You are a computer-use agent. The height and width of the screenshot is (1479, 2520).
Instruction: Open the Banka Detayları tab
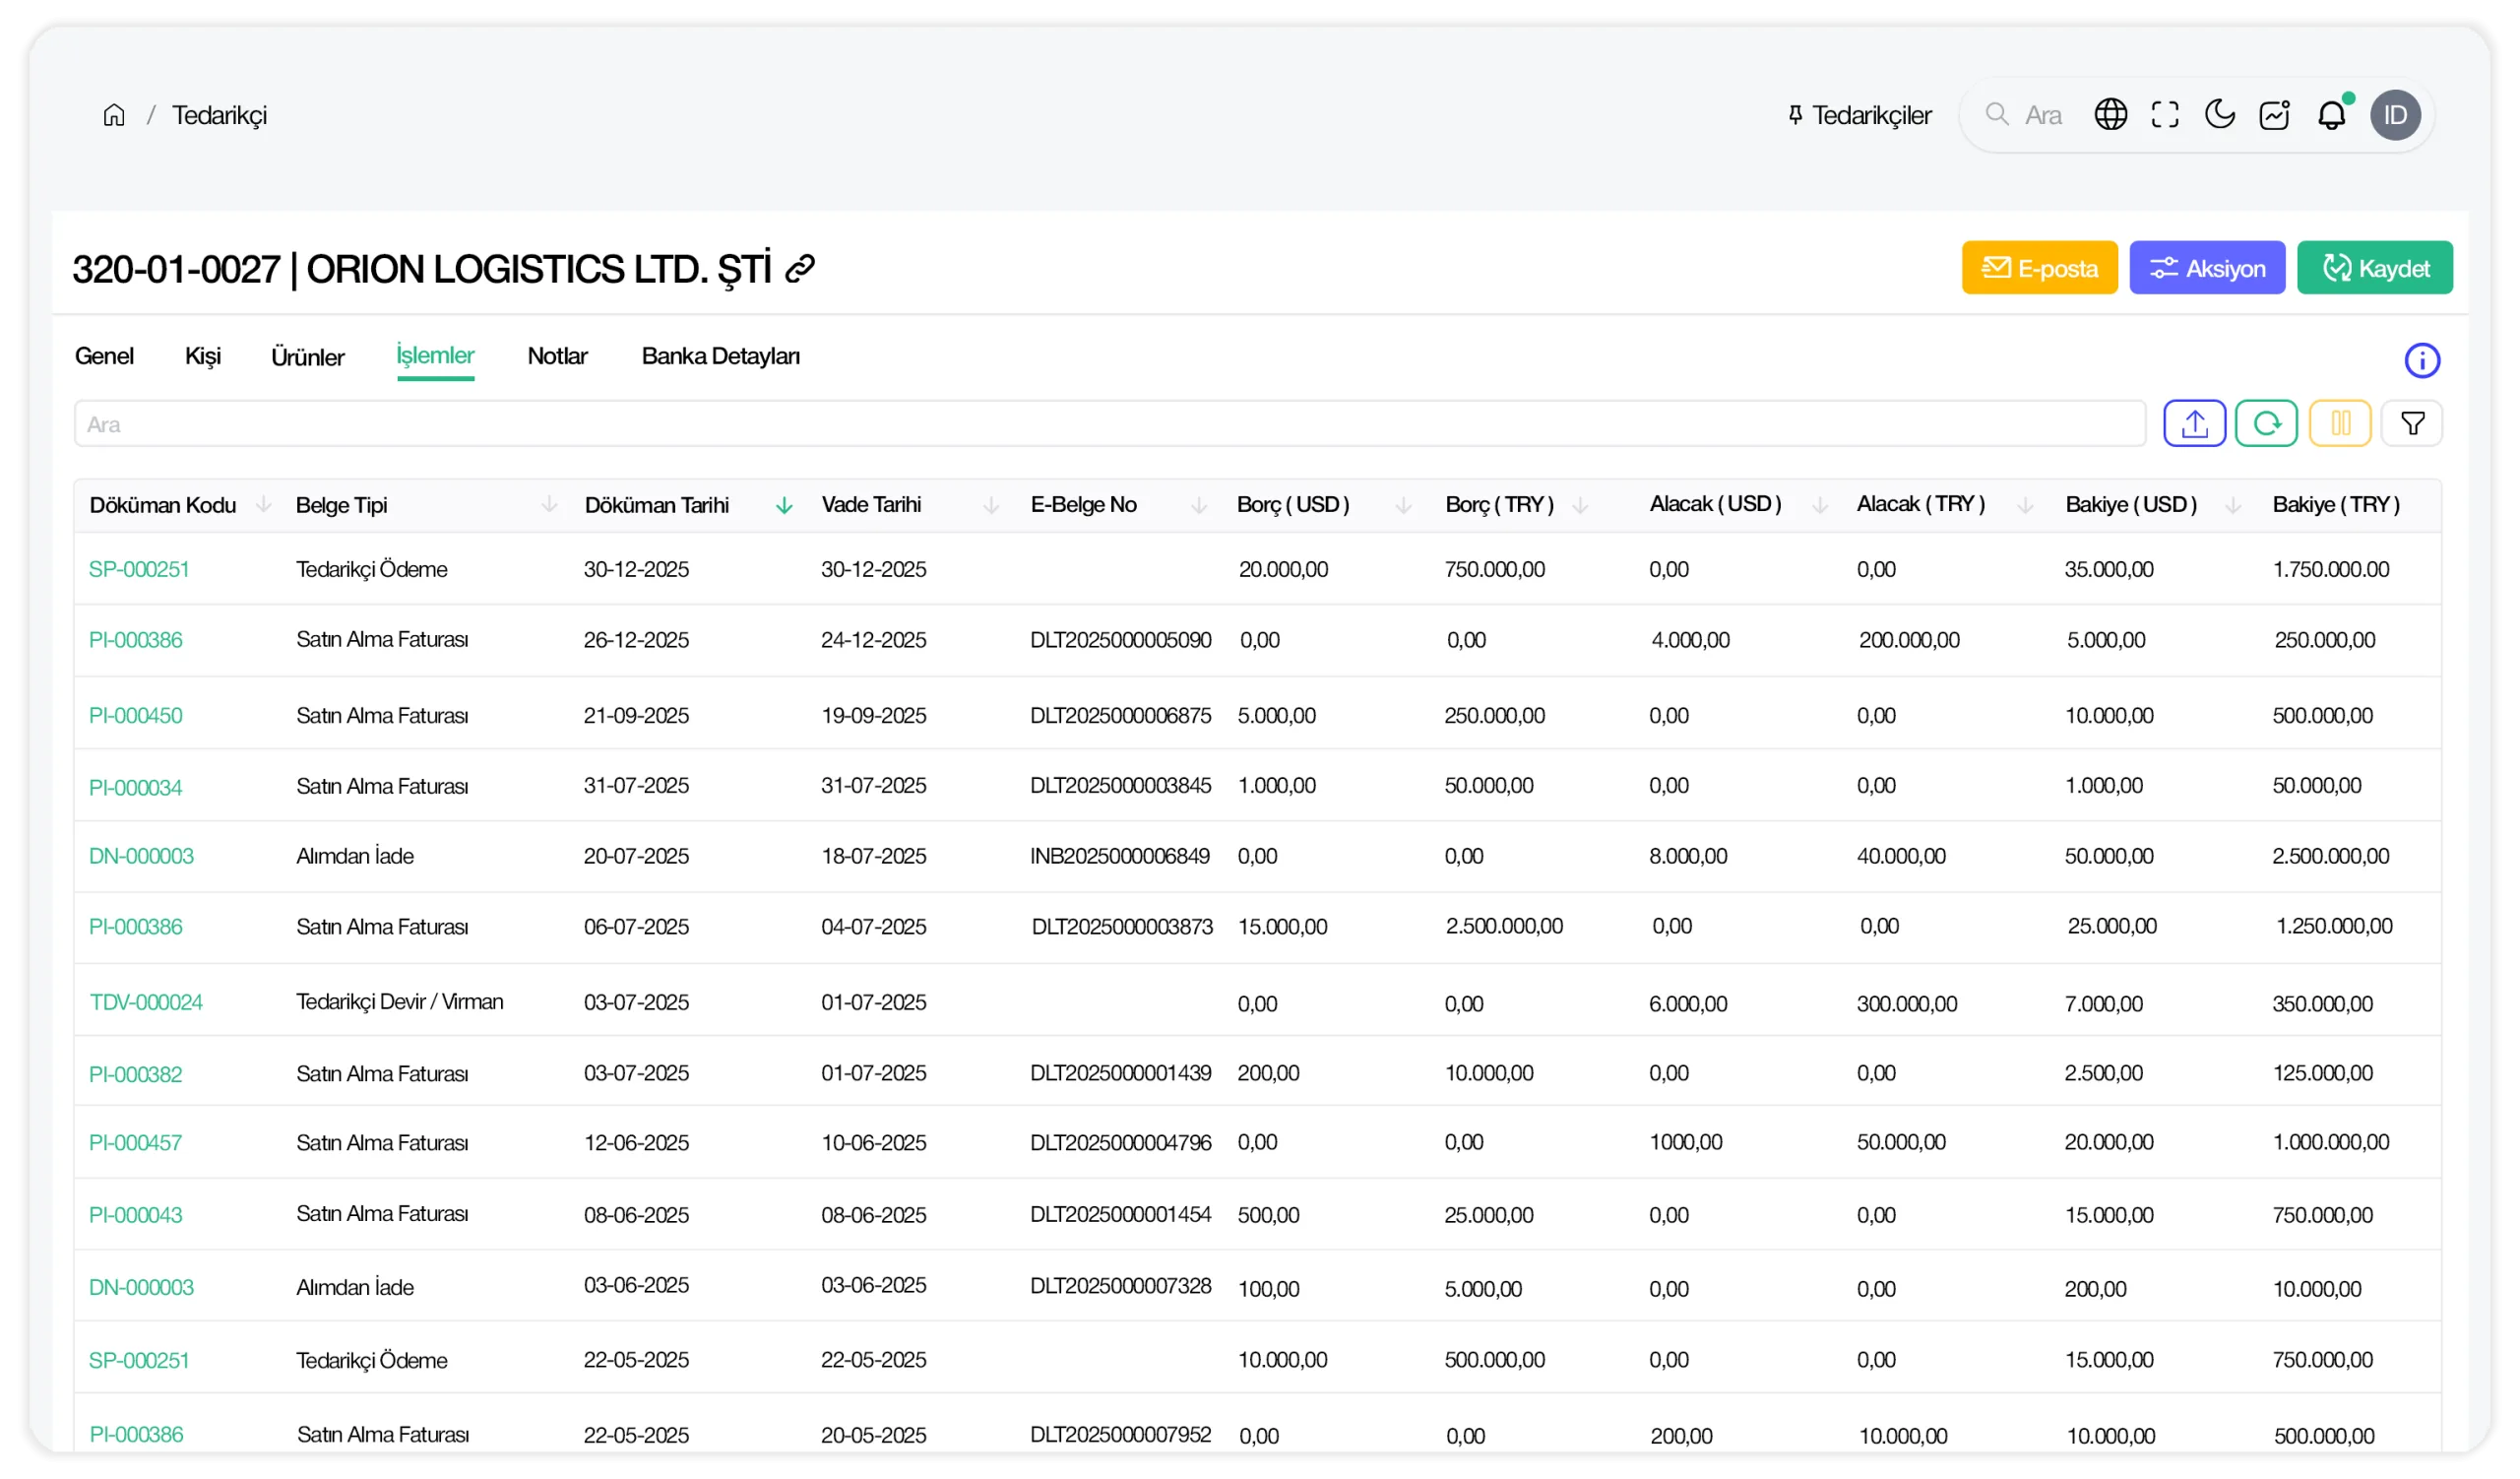coord(720,356)
